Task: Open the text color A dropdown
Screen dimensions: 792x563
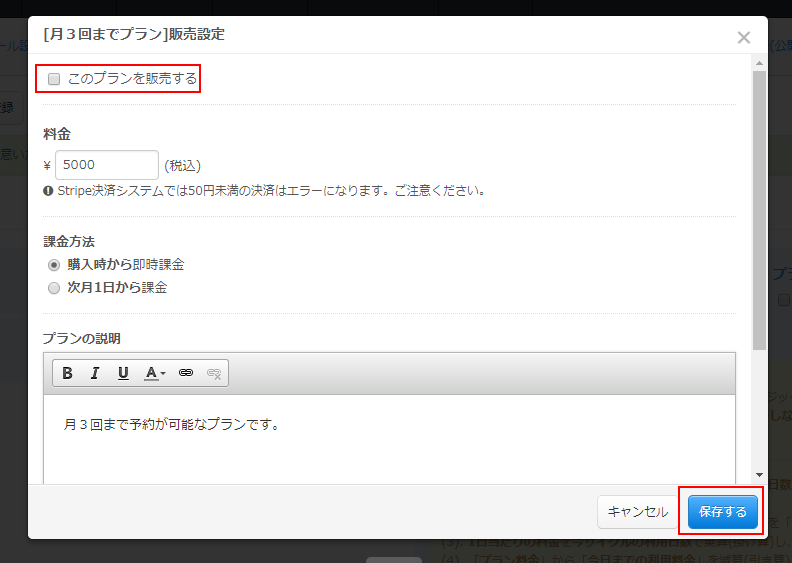Action: [155, 373]
